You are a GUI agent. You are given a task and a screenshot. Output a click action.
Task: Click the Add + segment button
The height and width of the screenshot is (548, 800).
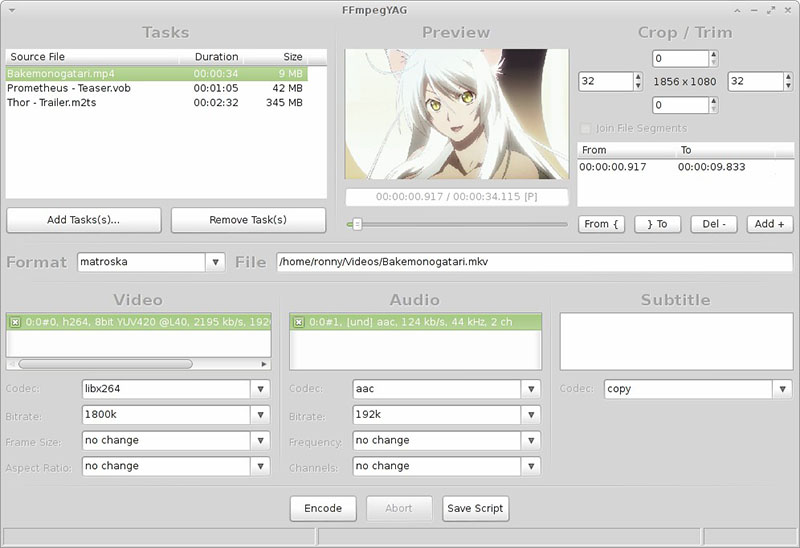[x=770, y=224]
